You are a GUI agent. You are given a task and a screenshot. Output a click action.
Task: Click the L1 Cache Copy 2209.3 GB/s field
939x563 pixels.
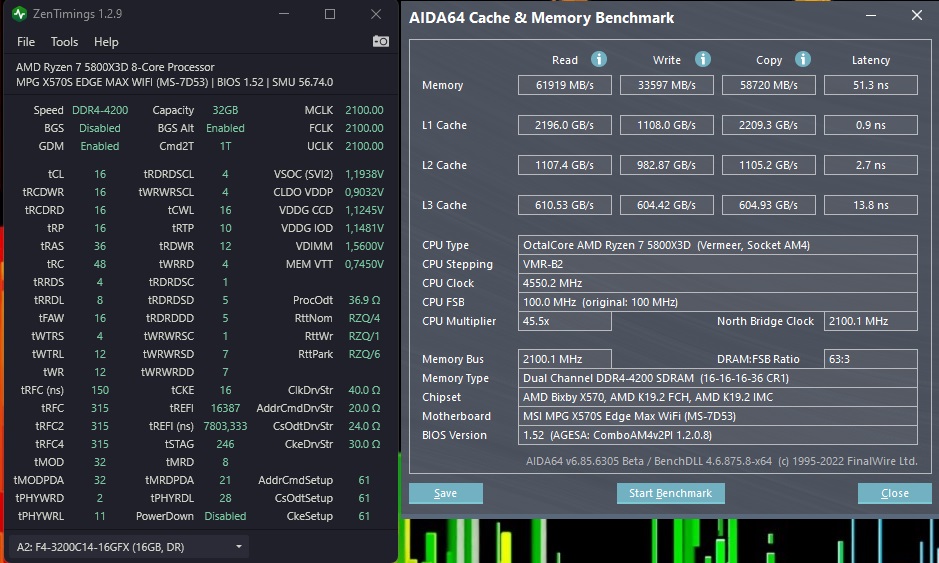(x=769, y=125)
